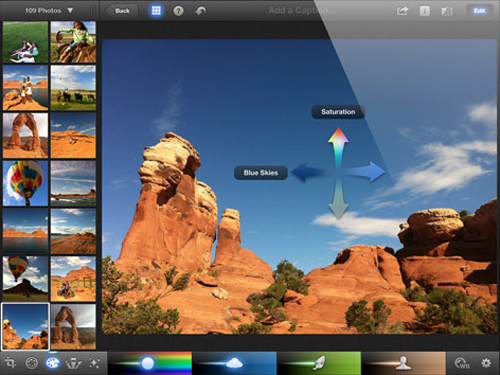Select the hot air balloon thumbnail

pos(26,183)
